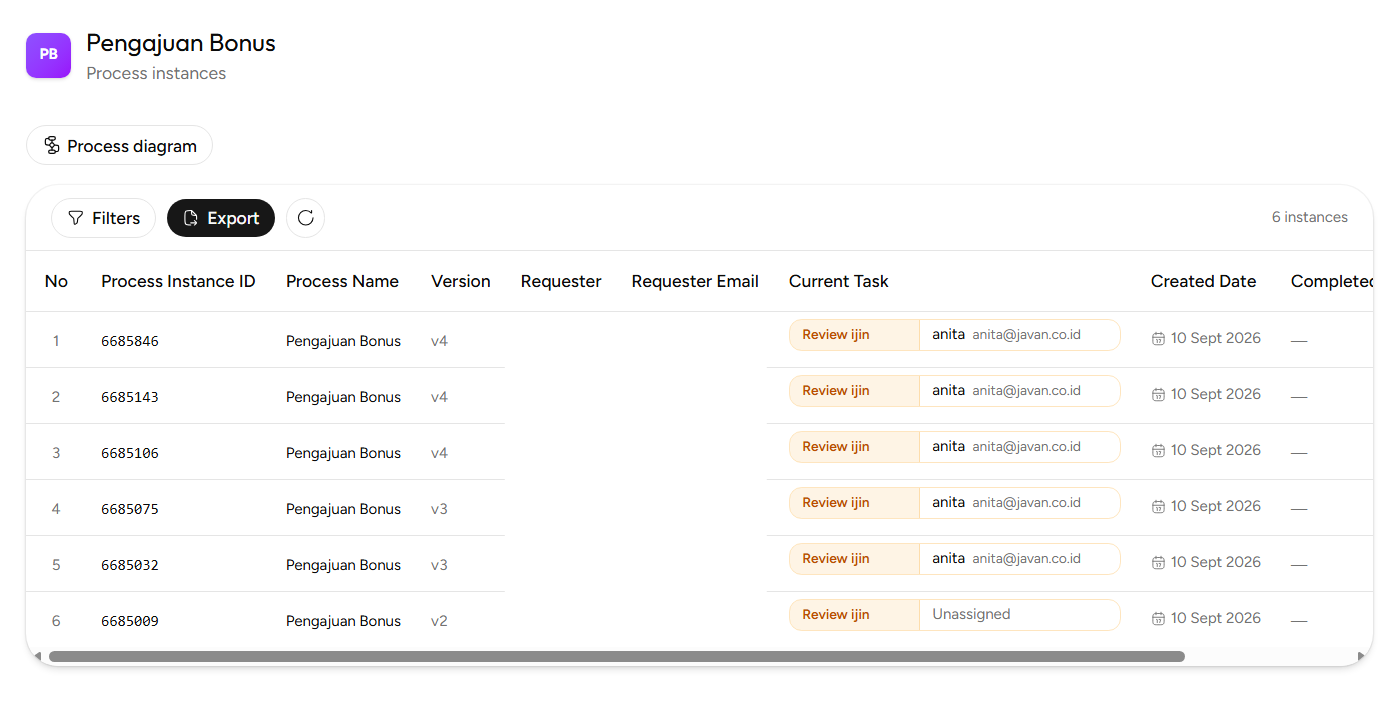
Task: Click the refresh icon button
Action: click(305, 218)
